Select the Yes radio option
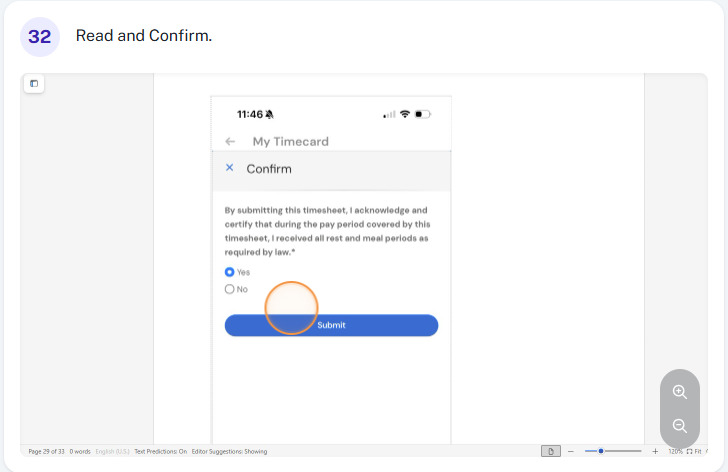 [229, 272]
